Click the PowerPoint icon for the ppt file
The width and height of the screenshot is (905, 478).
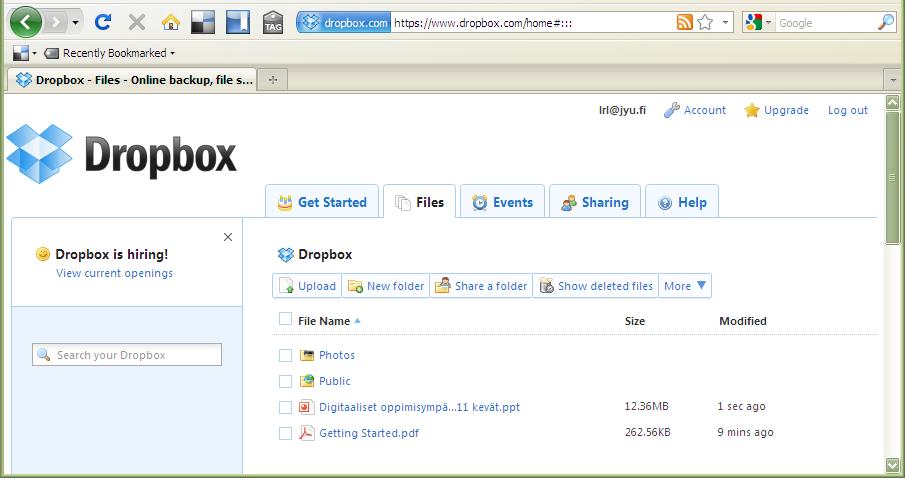tap(306, 407)
